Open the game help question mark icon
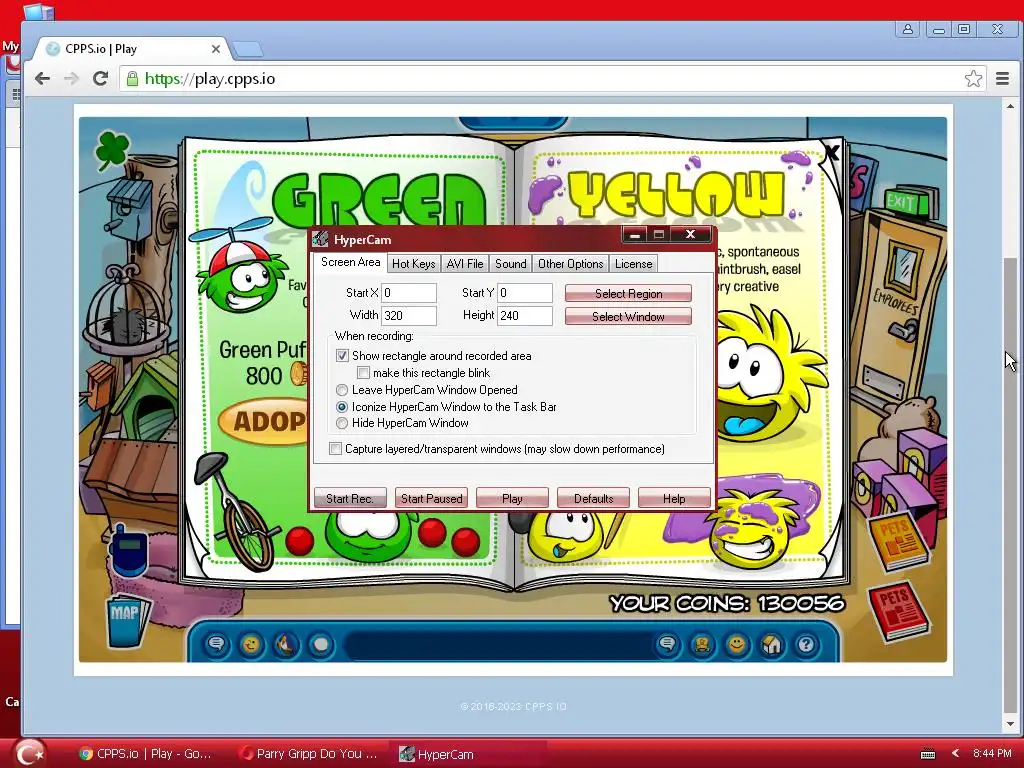This screenshot has width=1024, height=768. coord(806,645)
